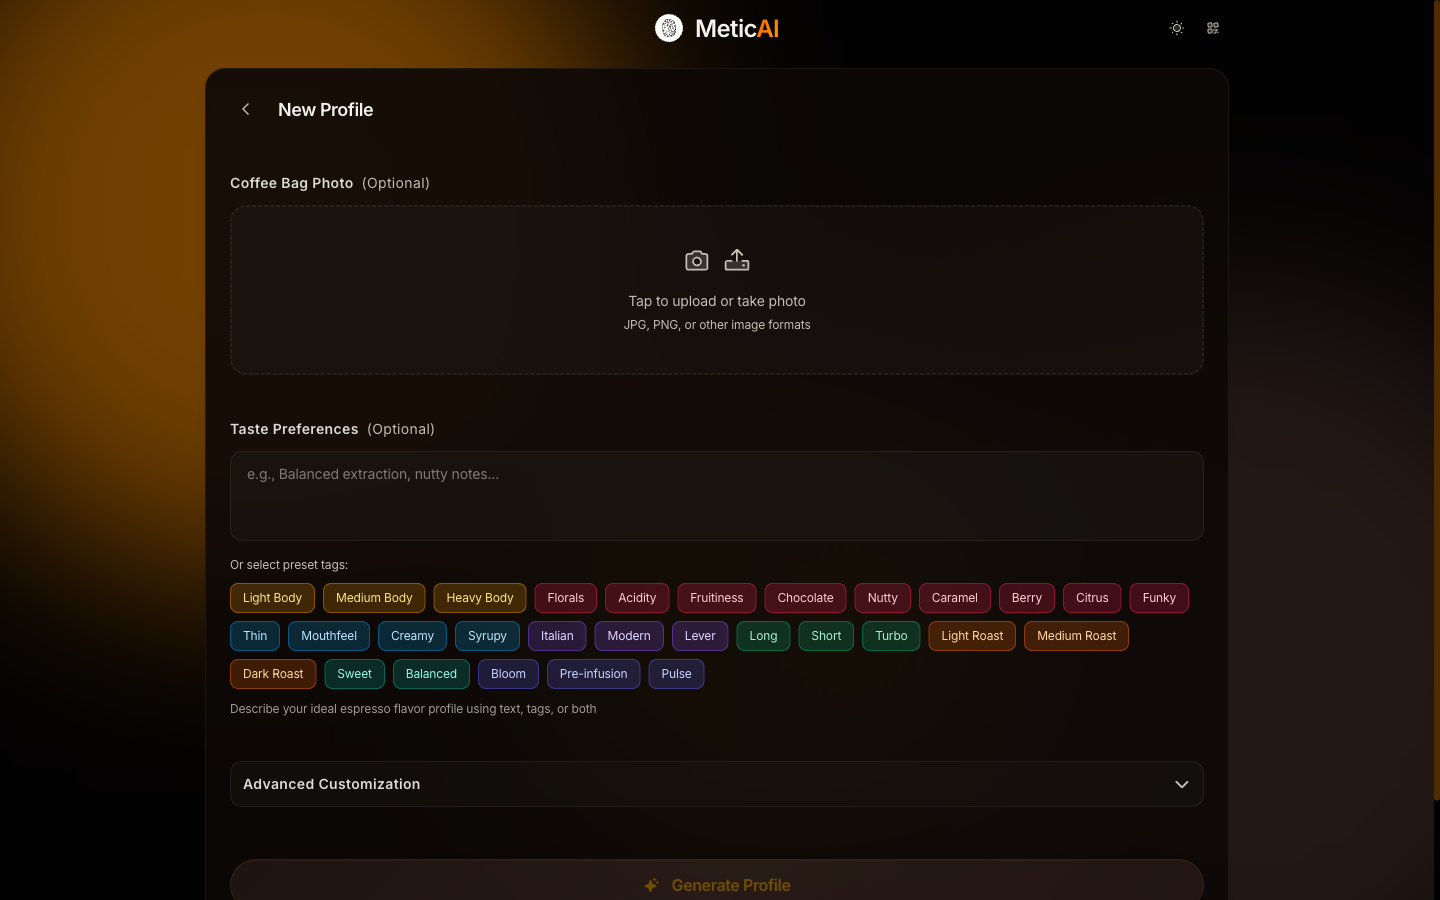Click the 'Describe your ideal espresso' helper text

click(x=413, y=709)
